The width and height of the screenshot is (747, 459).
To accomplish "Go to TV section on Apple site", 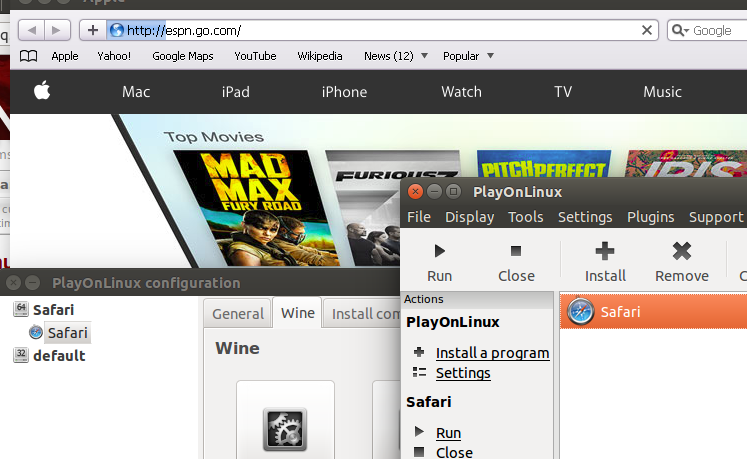I will tap(563, 92).
